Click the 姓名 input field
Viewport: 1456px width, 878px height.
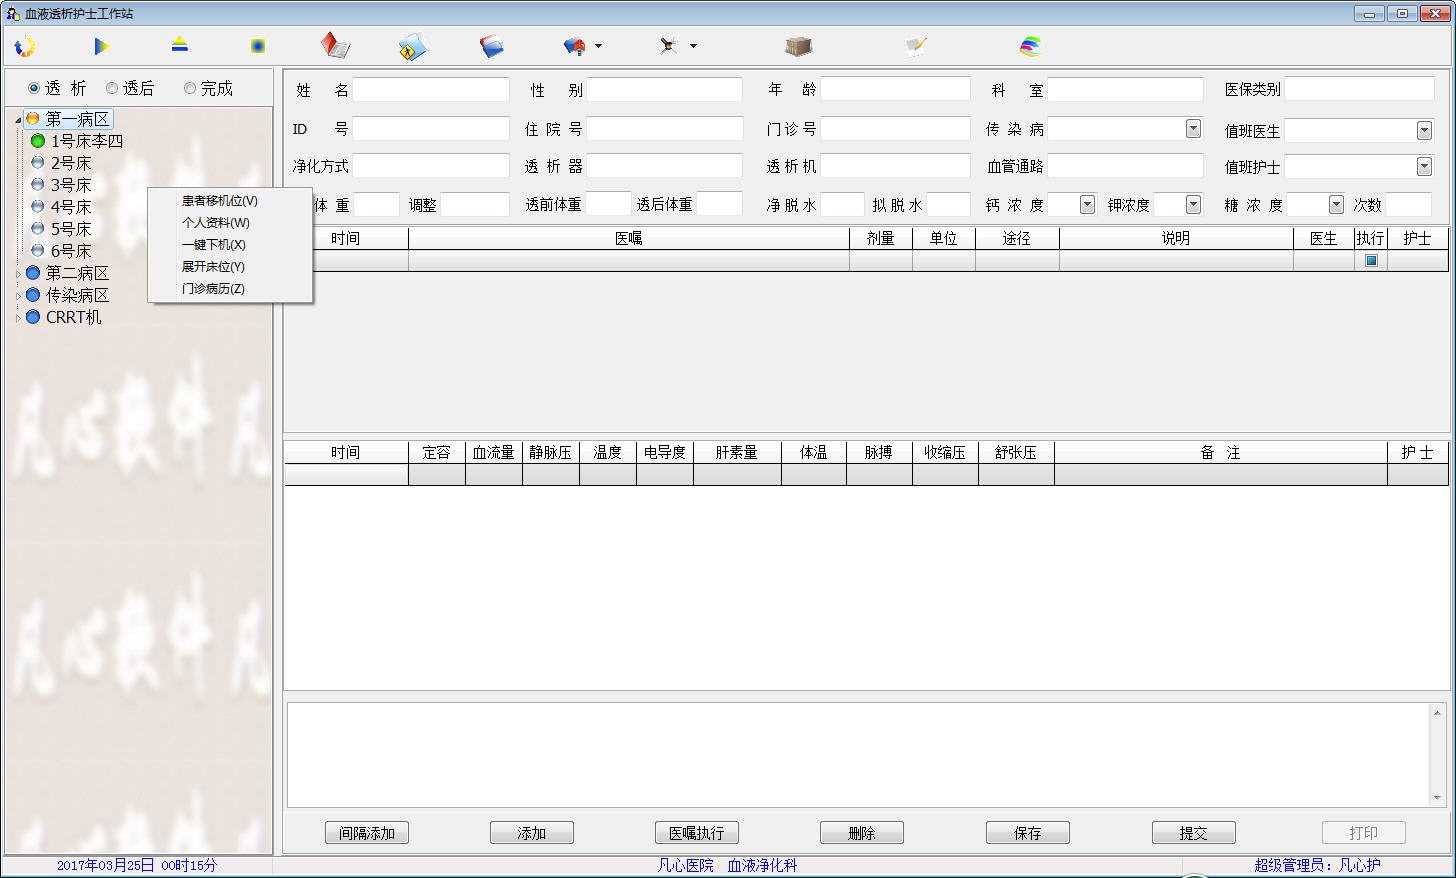431,90
